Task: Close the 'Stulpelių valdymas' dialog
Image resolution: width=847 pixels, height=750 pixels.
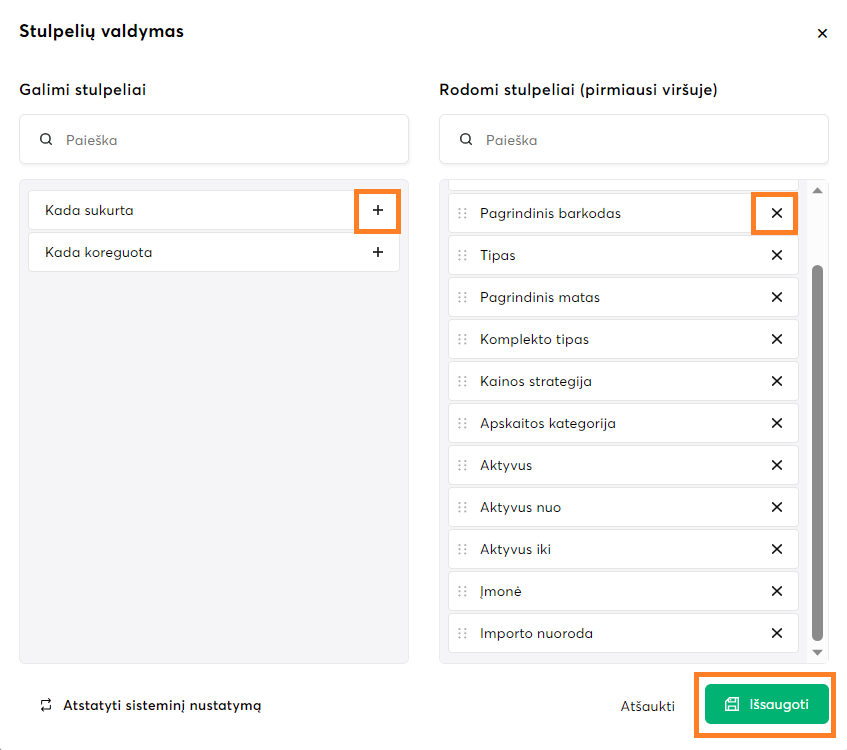Action: point(822,33)
